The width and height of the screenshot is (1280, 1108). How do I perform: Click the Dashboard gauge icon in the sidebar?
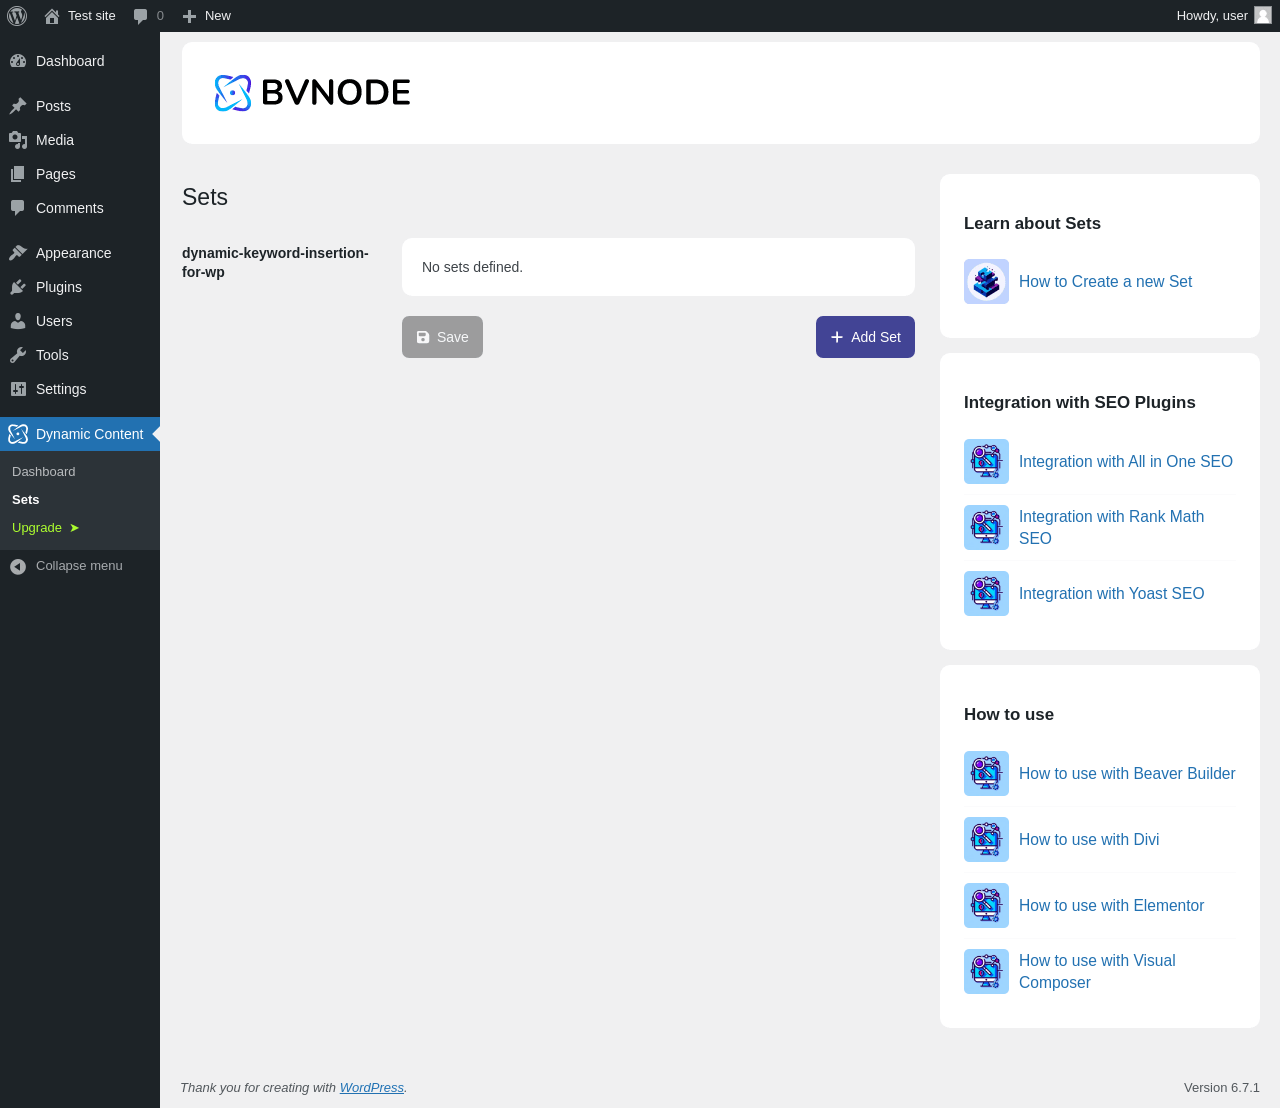[x=18, y=61]
